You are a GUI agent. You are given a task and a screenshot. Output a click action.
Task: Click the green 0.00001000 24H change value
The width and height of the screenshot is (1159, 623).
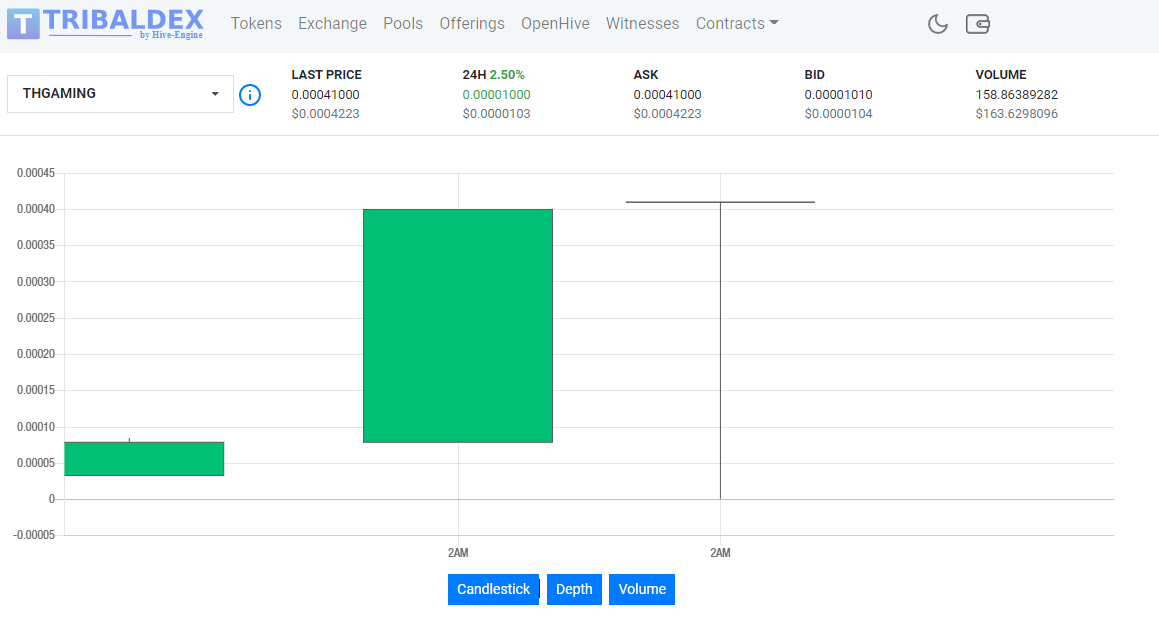[496, 95]
